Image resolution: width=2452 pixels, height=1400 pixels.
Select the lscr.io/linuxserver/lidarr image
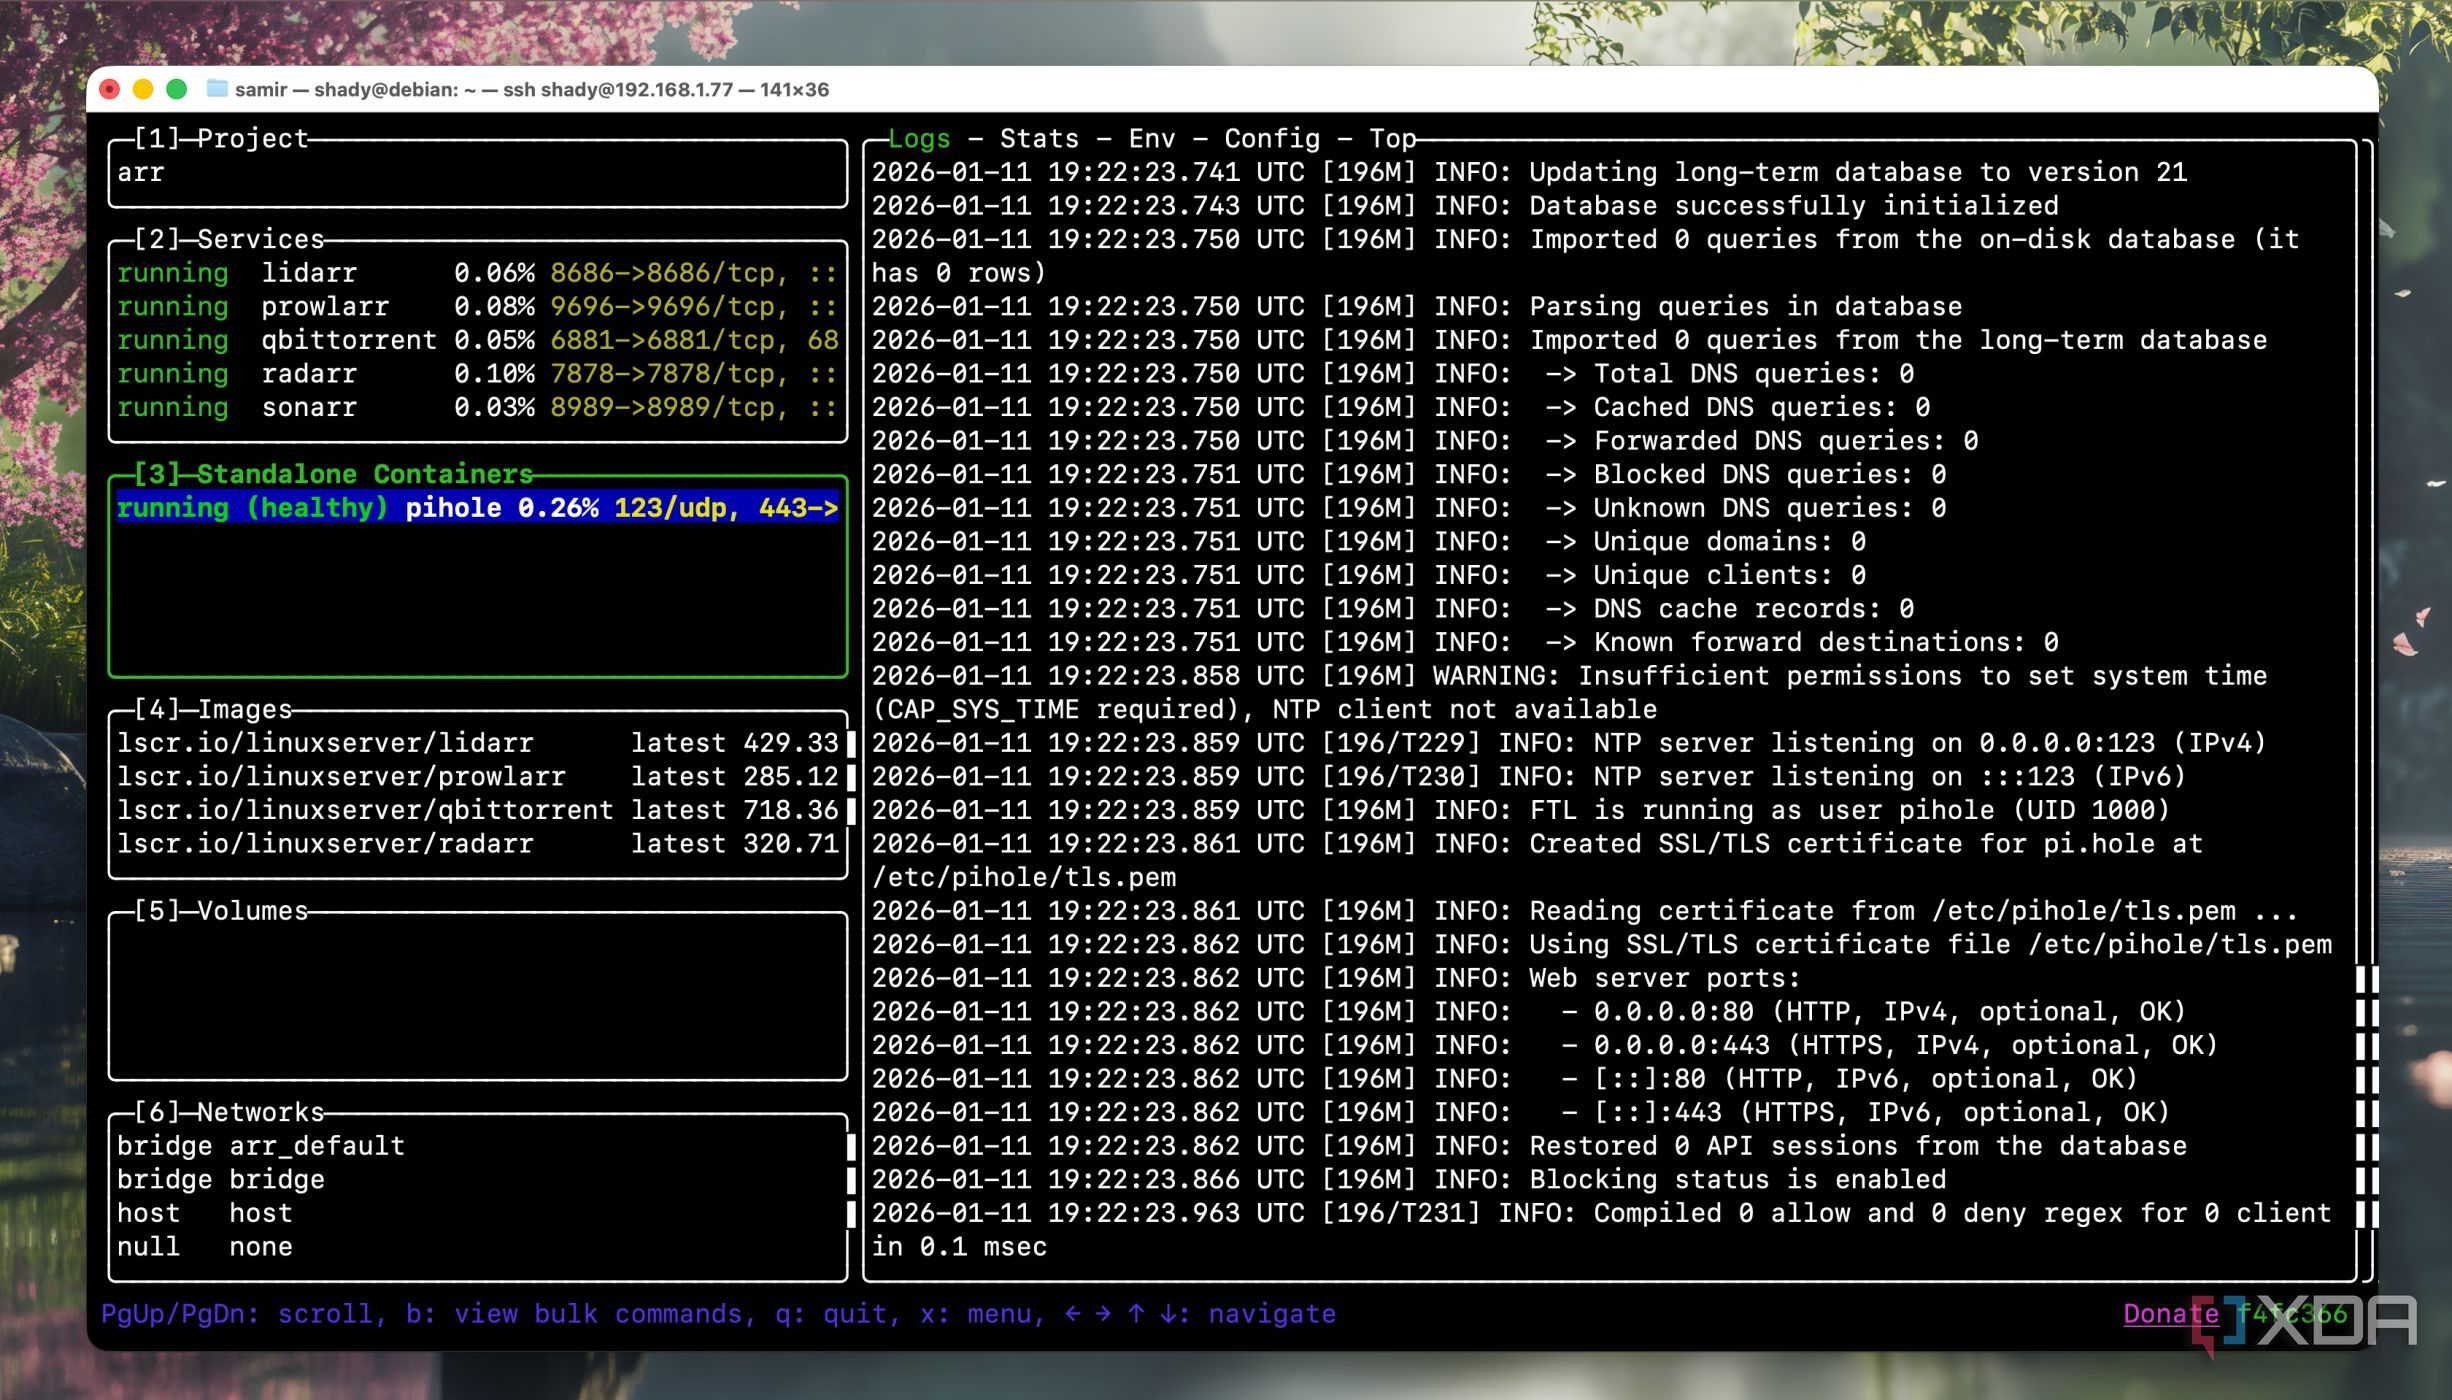pyautogui.click(x=477, y=743)
